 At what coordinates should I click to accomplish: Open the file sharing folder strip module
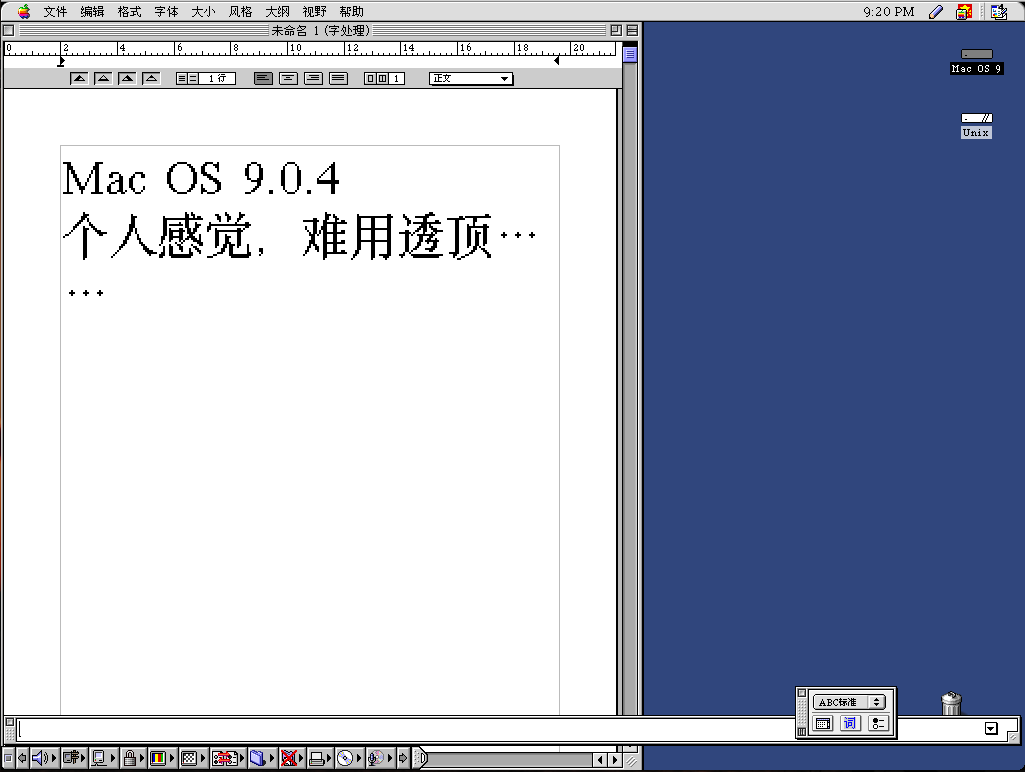click(x=261, y=758)
